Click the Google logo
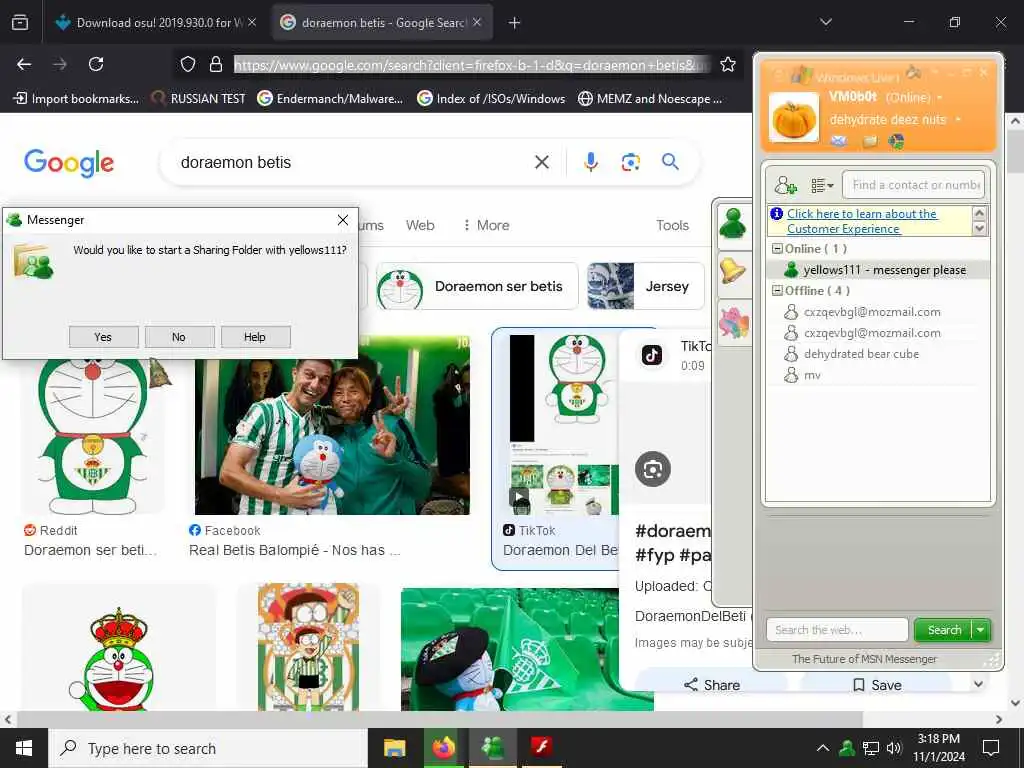1024x768 pixels. tap(69, 163)
